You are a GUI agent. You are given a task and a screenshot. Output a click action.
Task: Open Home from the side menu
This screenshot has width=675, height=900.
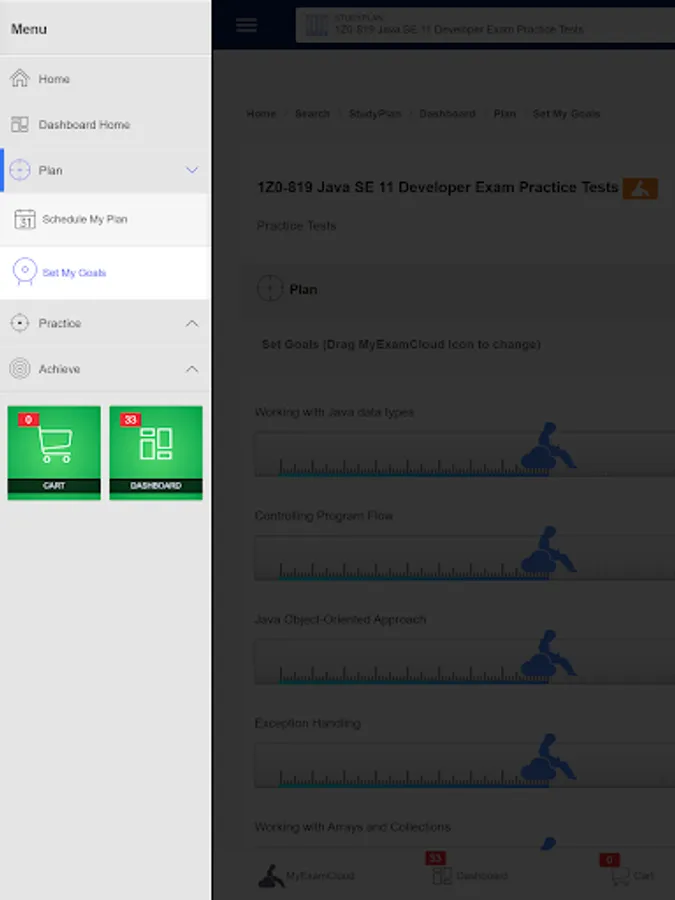[x=105, y=79]
